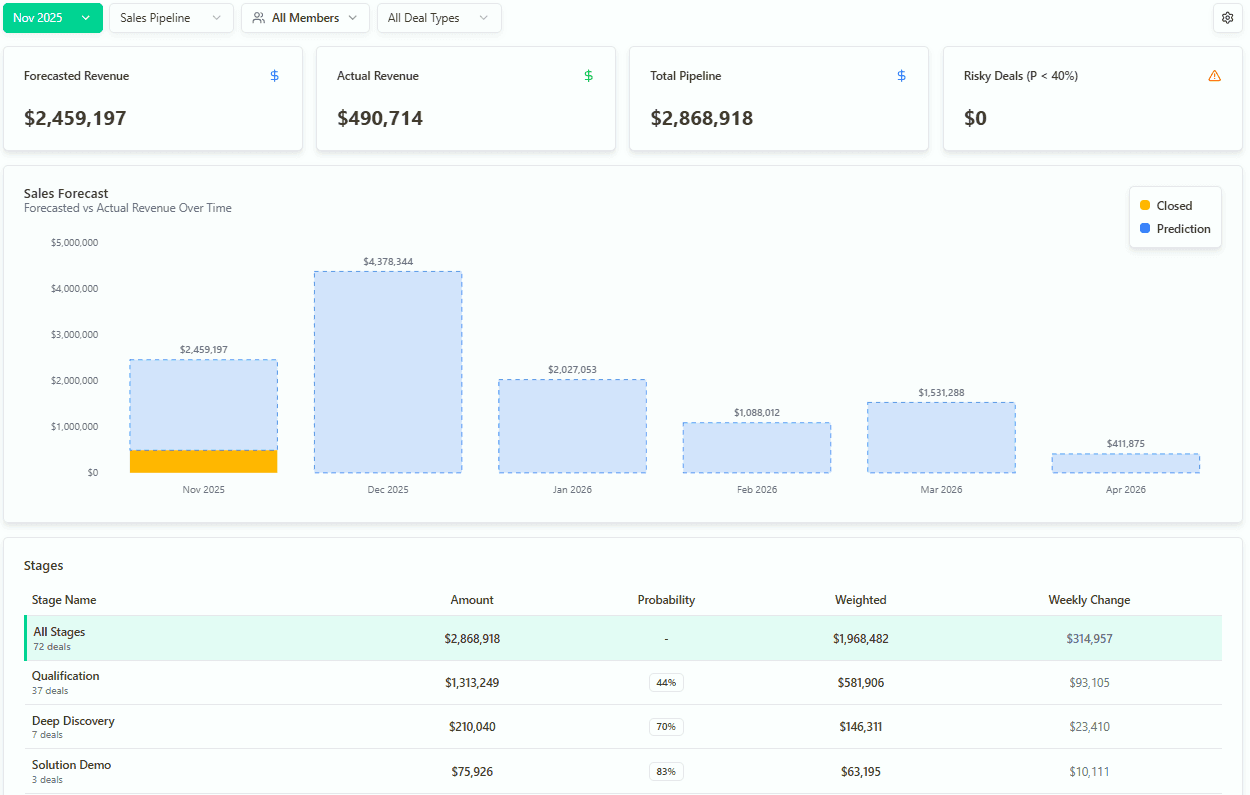Expand the All Deal Types dropdown
Image resolution: width=1250 pixels, height=795 pixels.
439,18
